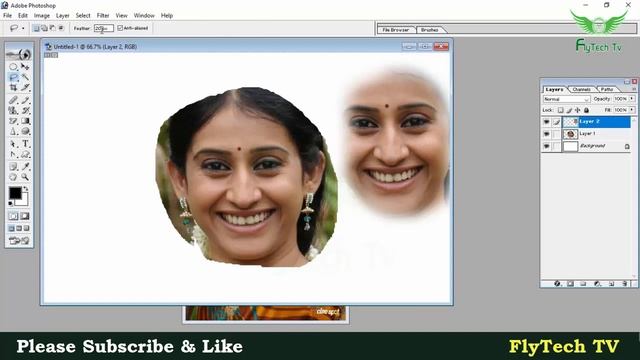
Task: Click Adobe Online picture atop toolbox
Action: (19, 54)
